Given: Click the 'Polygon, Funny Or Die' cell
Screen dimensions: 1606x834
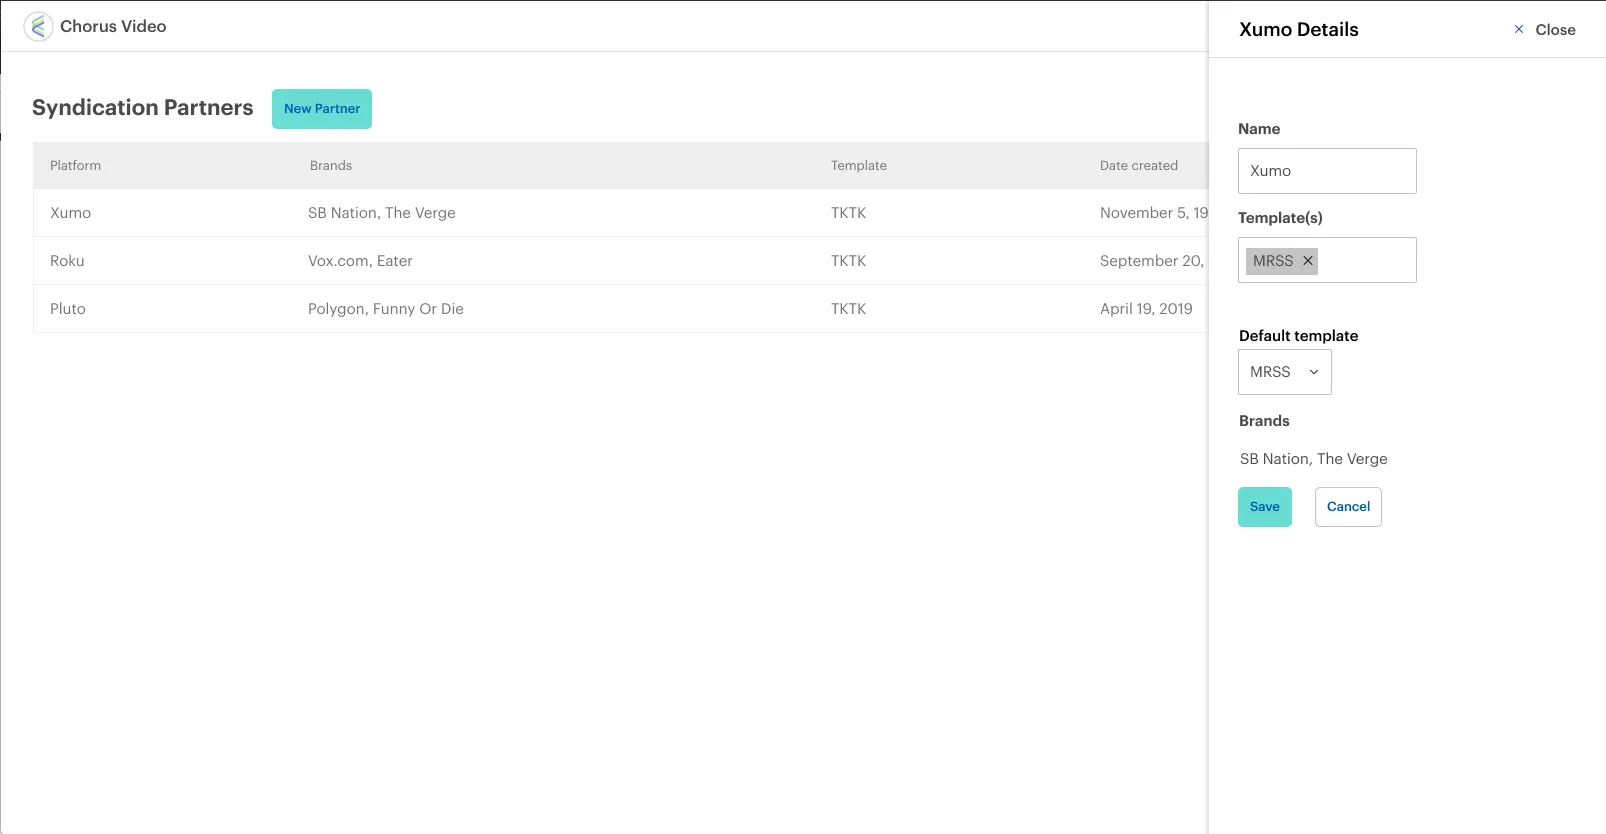Looking at the screenshot, I should coord(386,309).
